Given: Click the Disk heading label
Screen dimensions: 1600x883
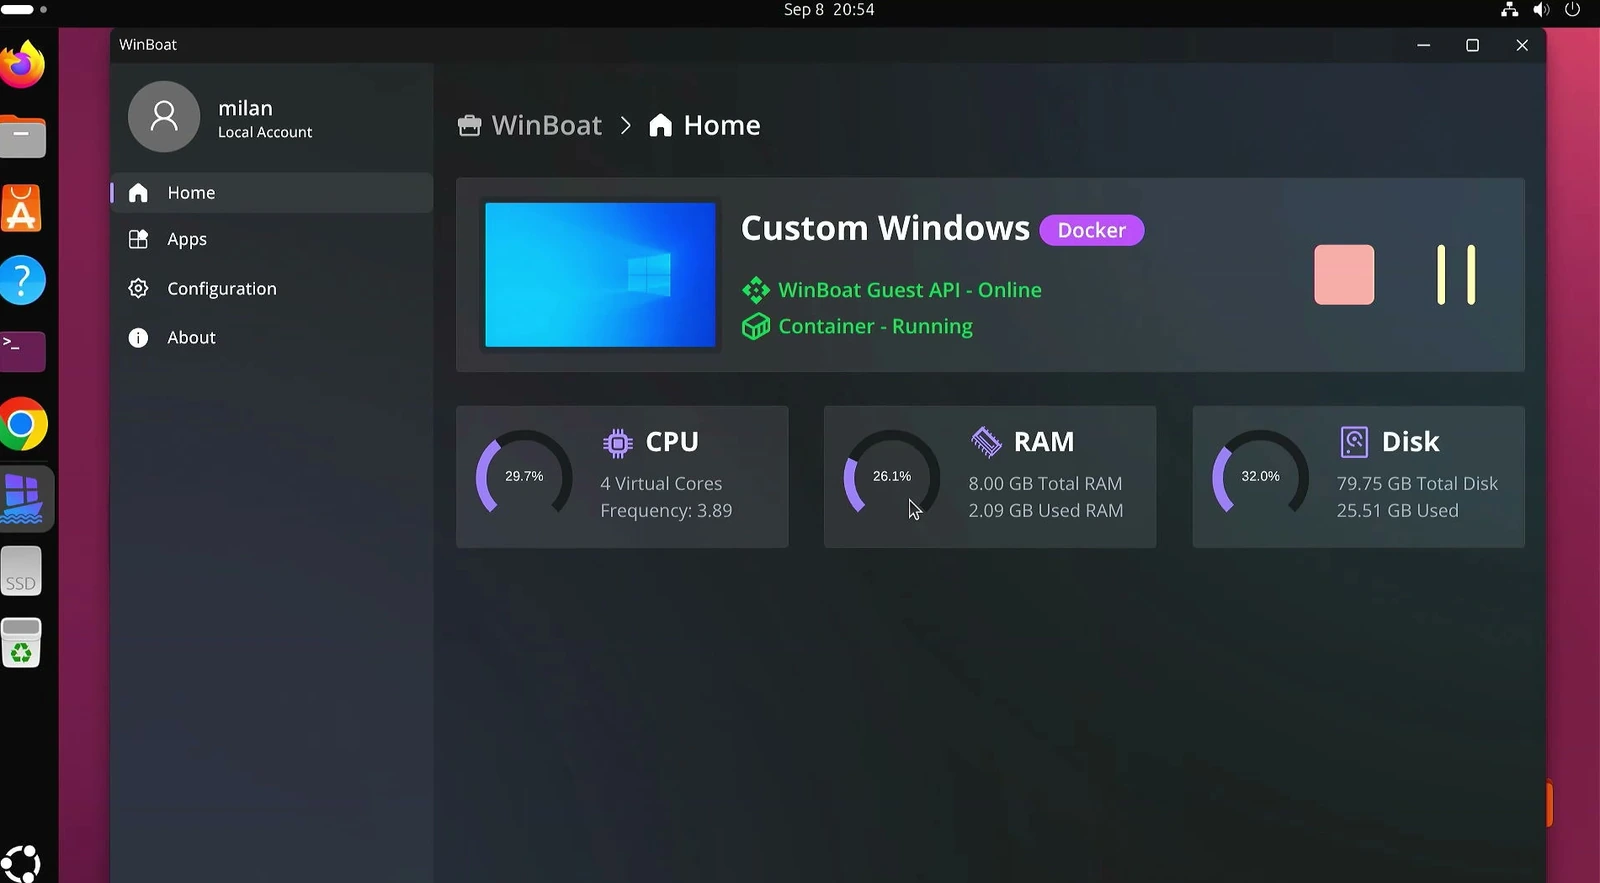Looking at the screenshot, I should point(1410,442).
